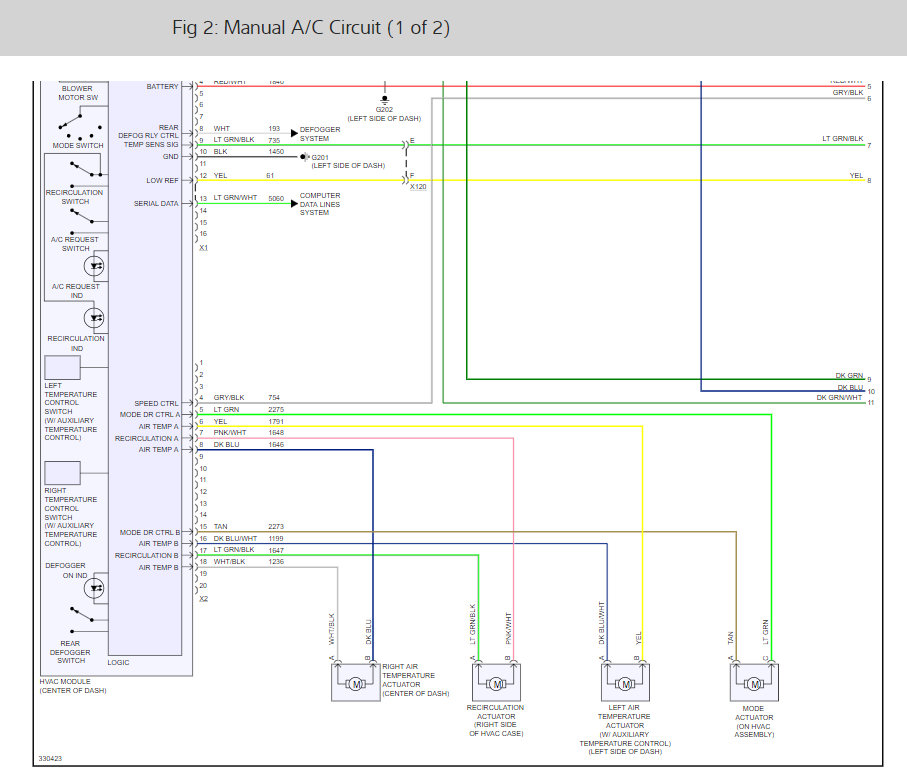This screenshot has width=907, height=778.
Task: Click the Recirculation IND LED symbol
Action: (94, 318)
